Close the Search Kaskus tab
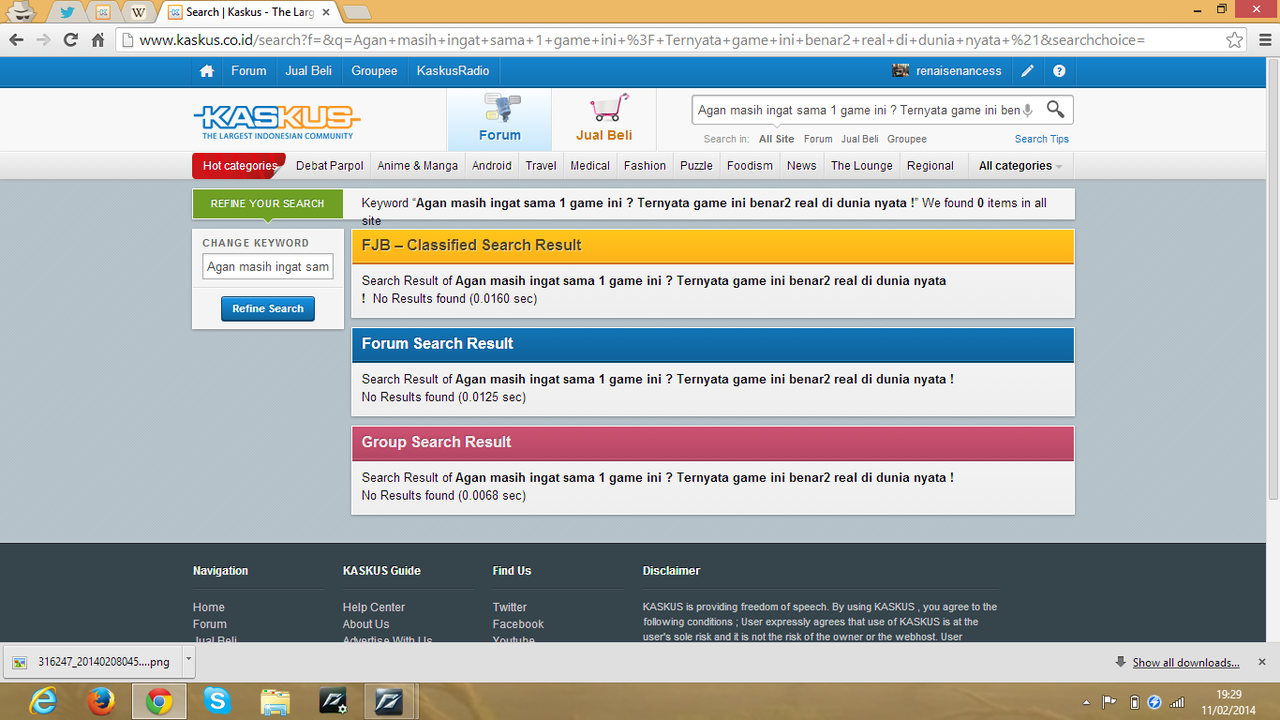Image resolution: width=1280 pixels, height=720 pixels. [325, 12]
